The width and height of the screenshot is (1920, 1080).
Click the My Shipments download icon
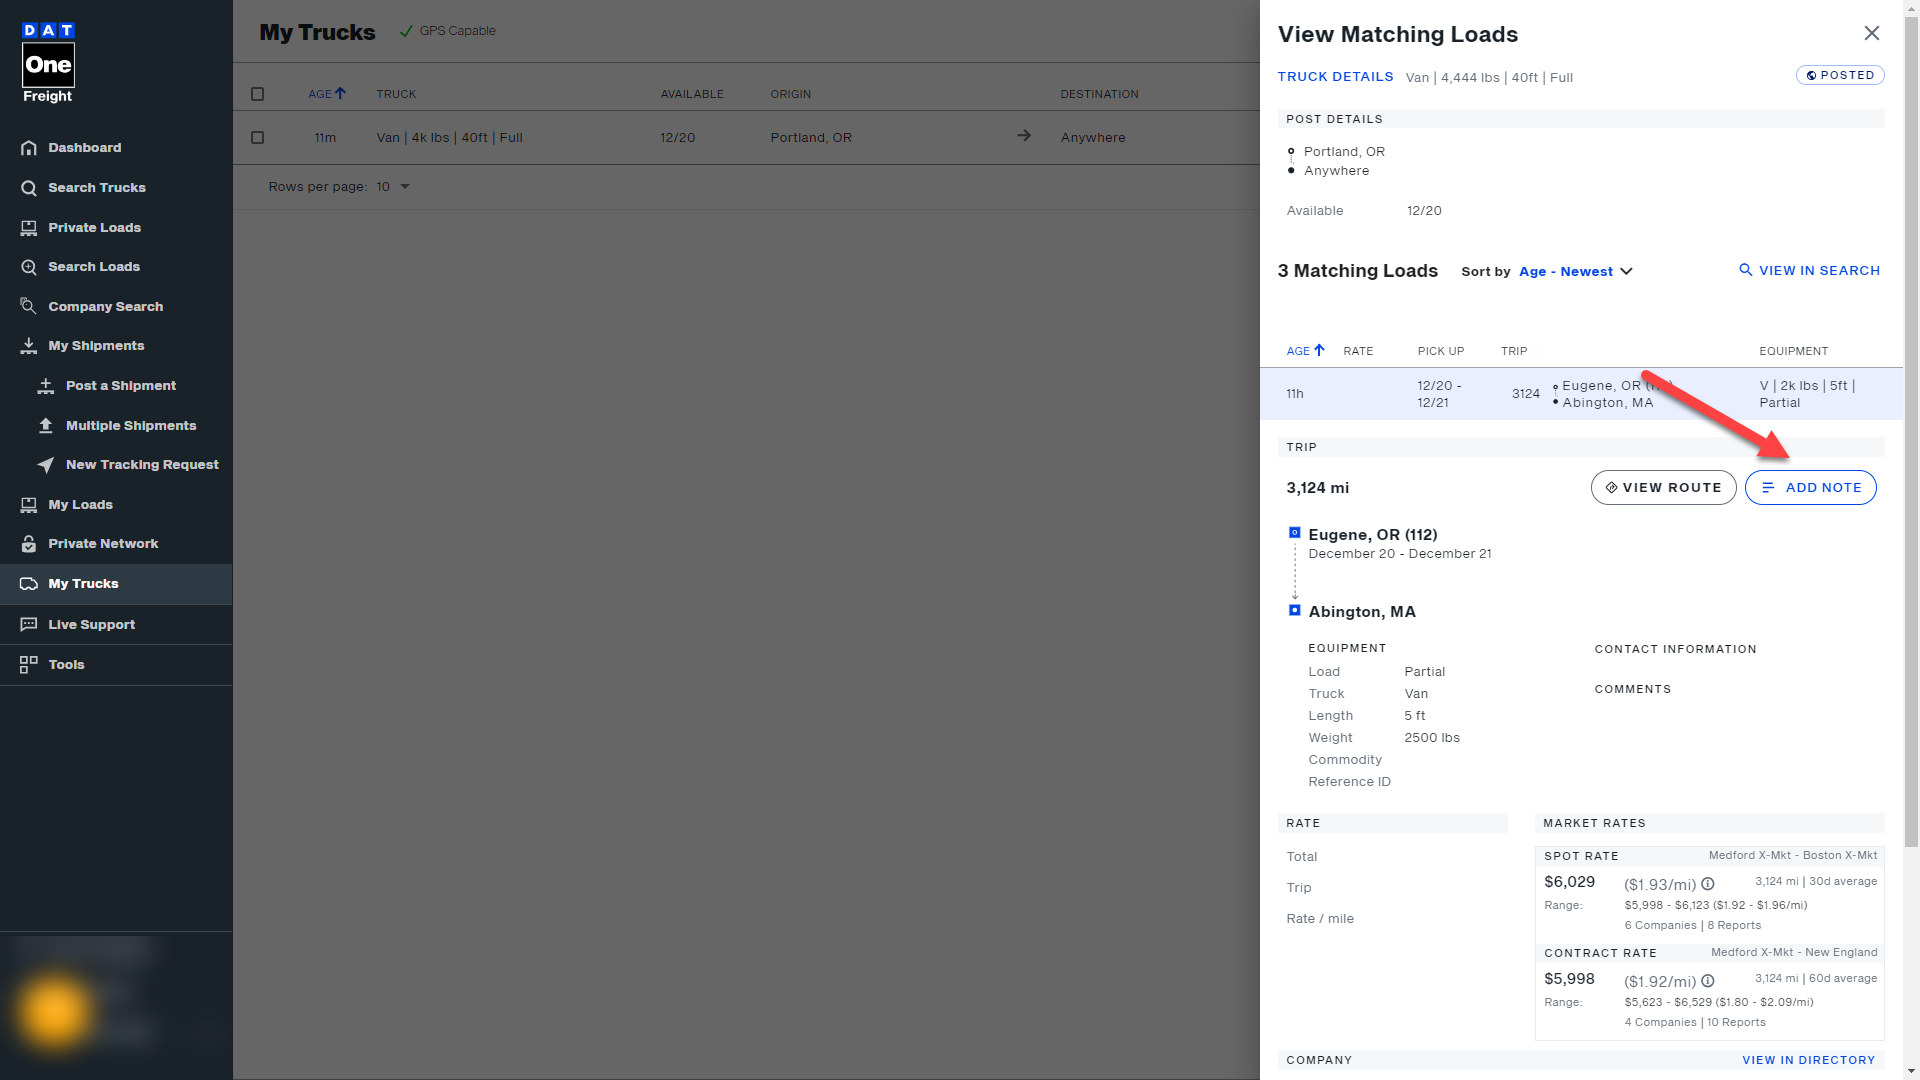pos(28,346)
